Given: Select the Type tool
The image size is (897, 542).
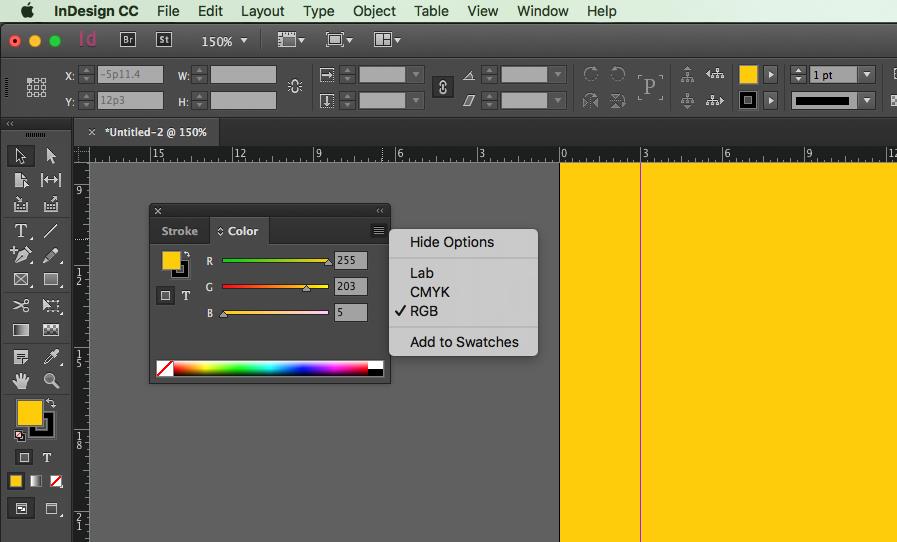Looking at the screenshot, I should (21, 231).
